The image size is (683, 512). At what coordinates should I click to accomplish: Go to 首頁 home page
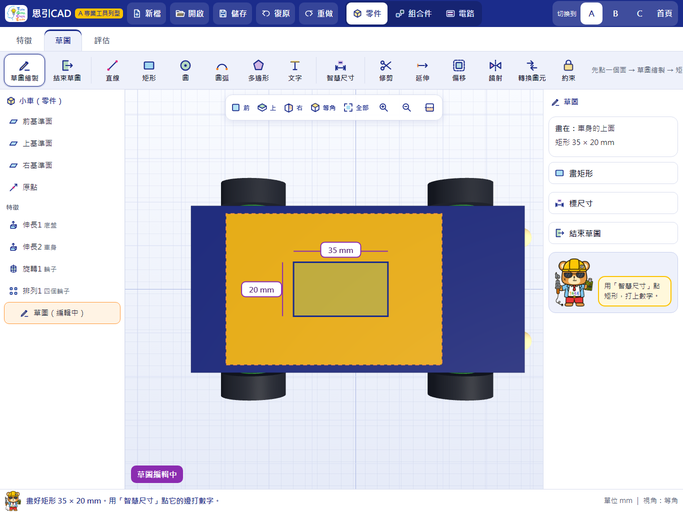pos(665,14)
